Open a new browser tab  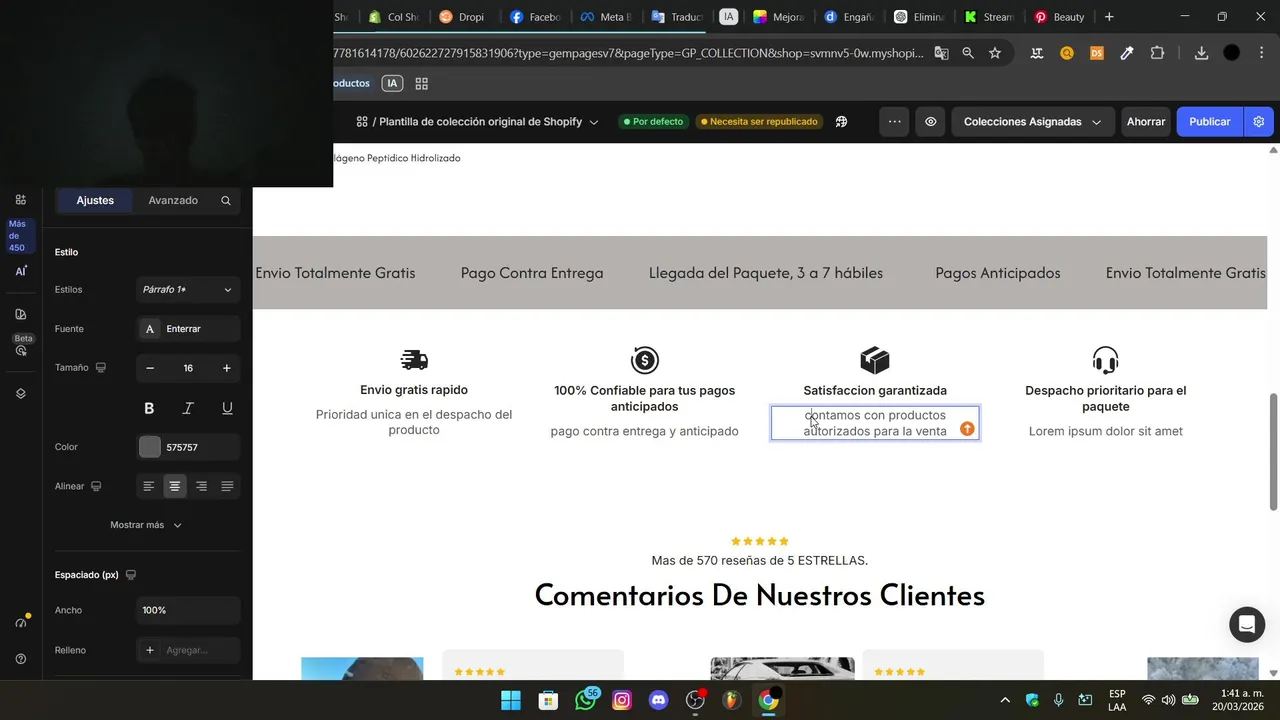tap(1109, 17)
